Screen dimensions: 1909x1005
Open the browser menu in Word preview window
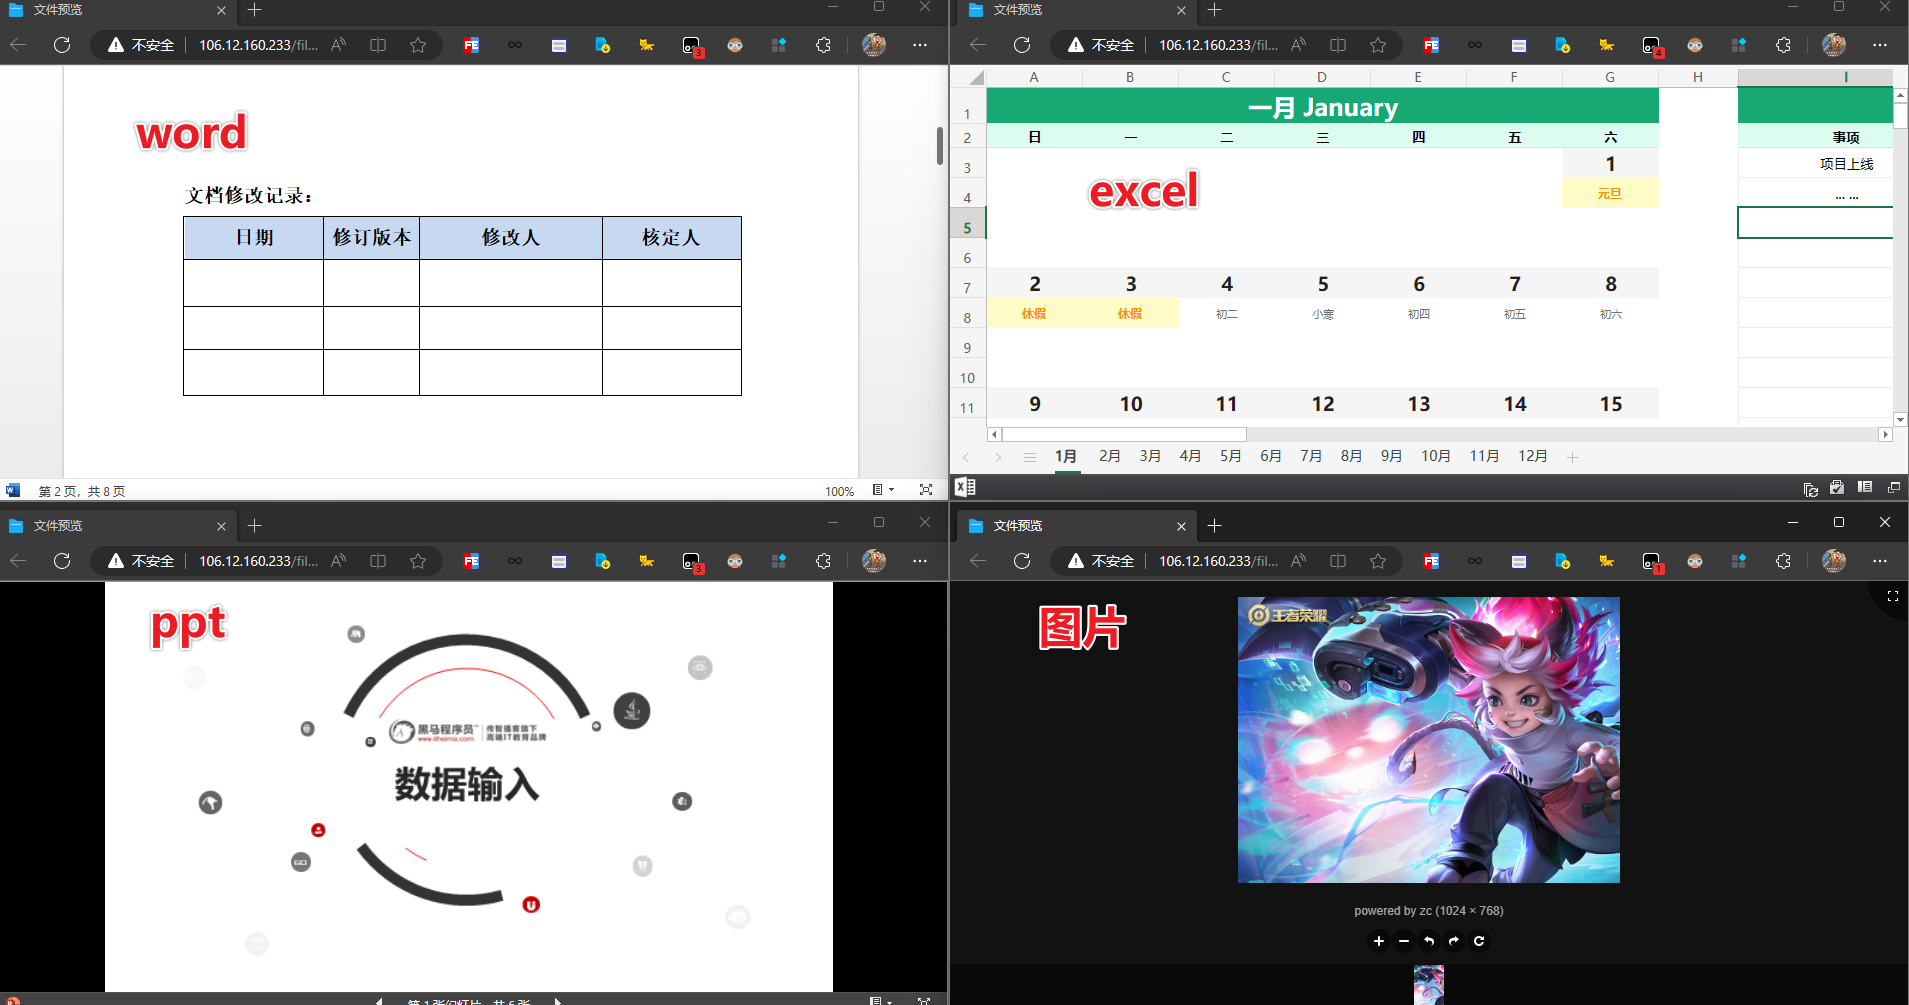920,45
